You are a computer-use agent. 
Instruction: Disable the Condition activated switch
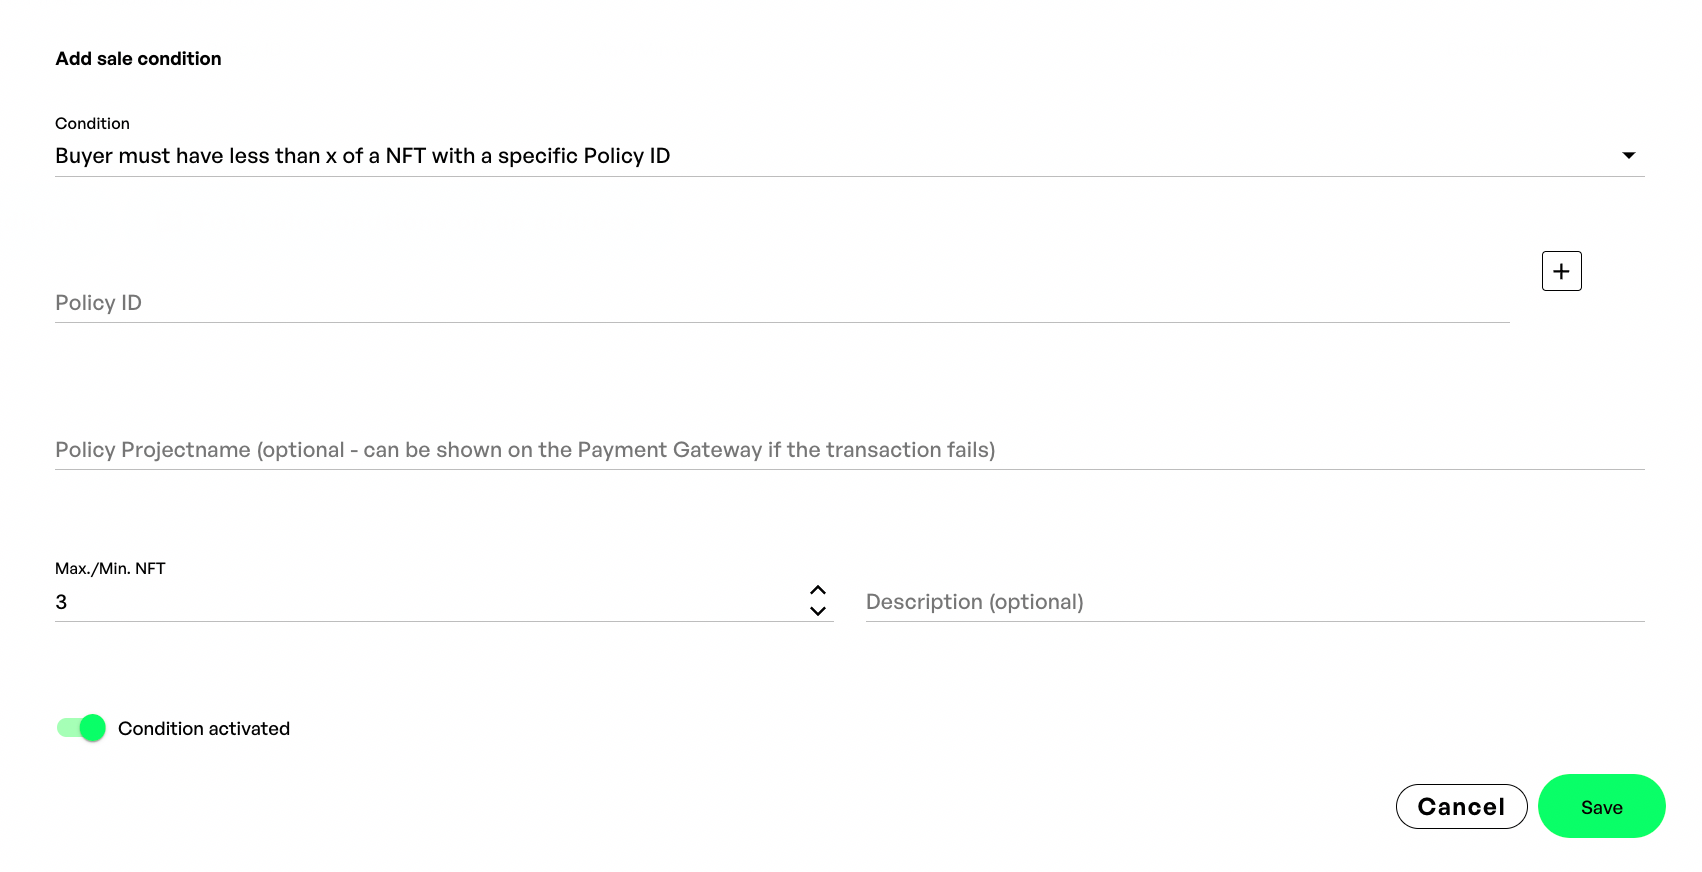coord(81,728)
